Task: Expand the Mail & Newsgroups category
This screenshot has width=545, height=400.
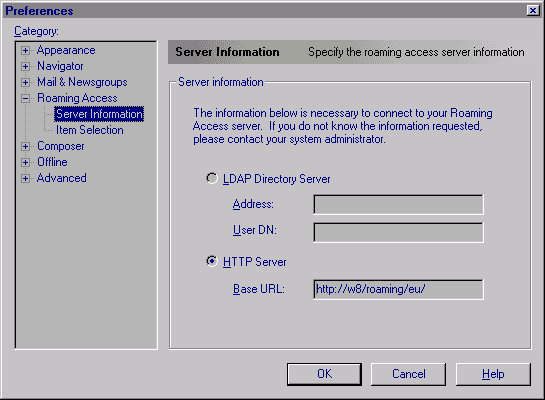Action: point(25,82)
